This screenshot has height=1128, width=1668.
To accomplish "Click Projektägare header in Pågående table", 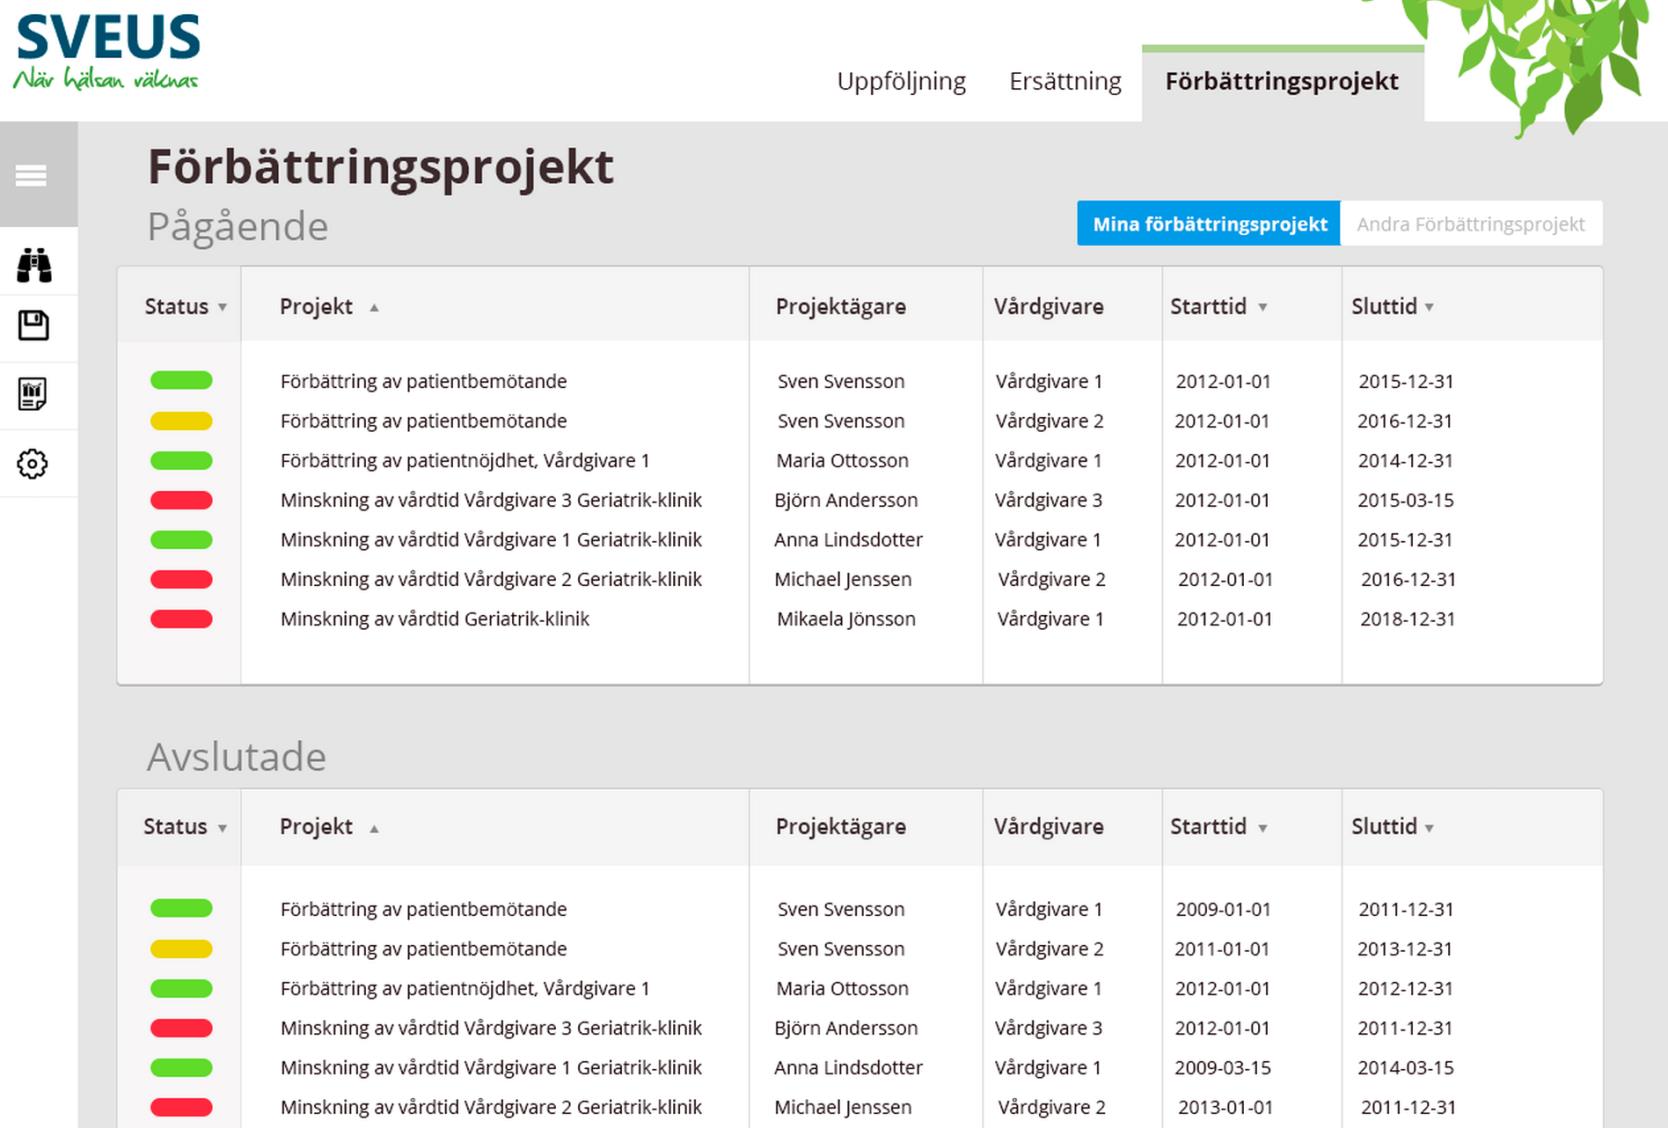I will 841,307.
